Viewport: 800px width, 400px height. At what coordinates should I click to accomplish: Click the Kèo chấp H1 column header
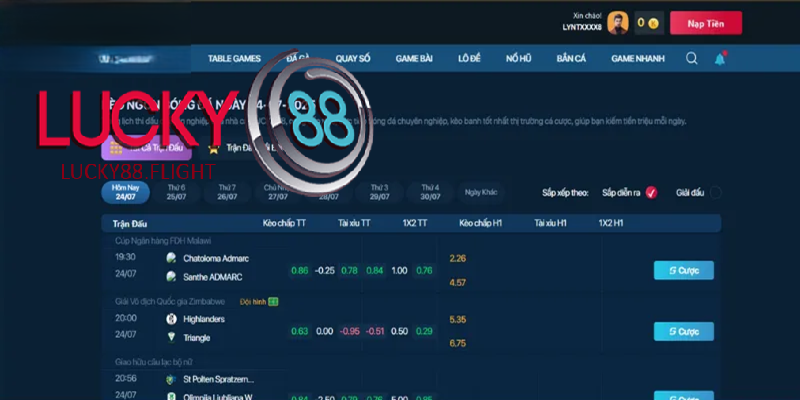[481, 223]
